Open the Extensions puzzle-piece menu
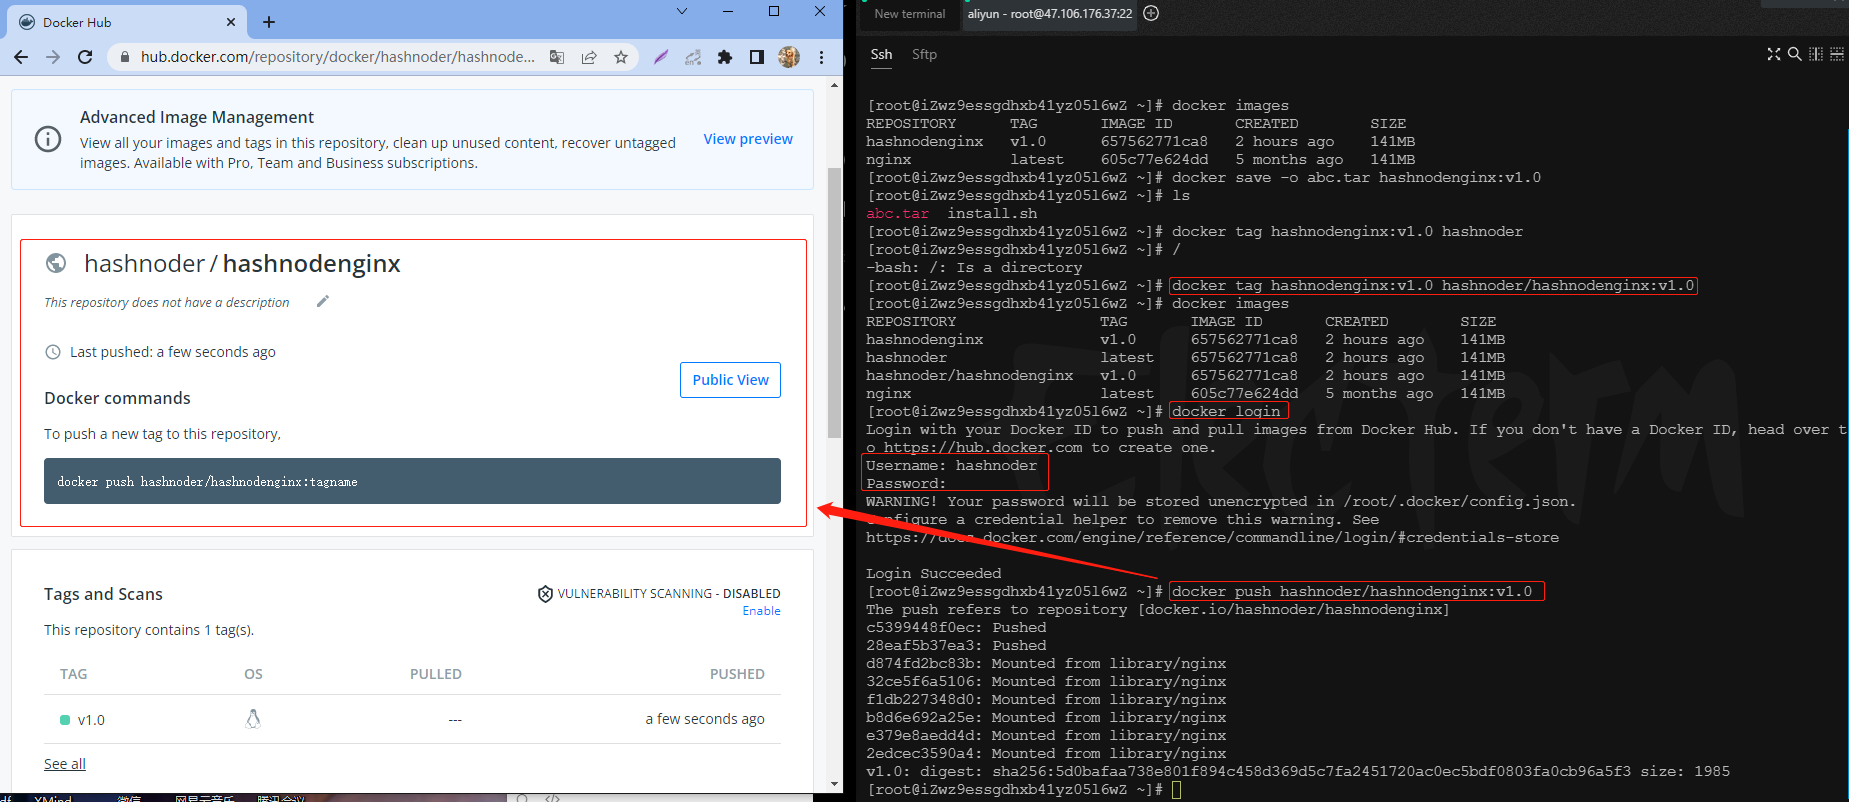1849x802 pixels. 725,57
